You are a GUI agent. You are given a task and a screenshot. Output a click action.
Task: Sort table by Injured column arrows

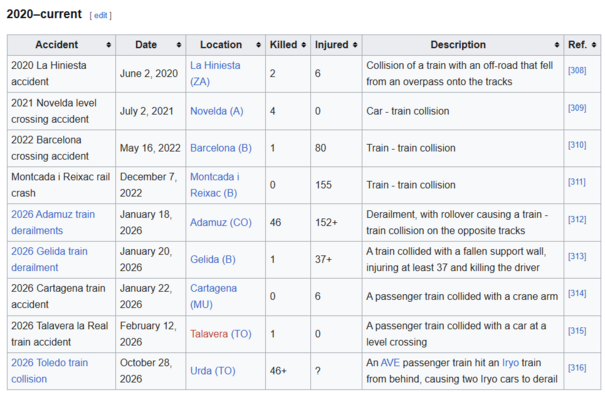tap(355, 45)
